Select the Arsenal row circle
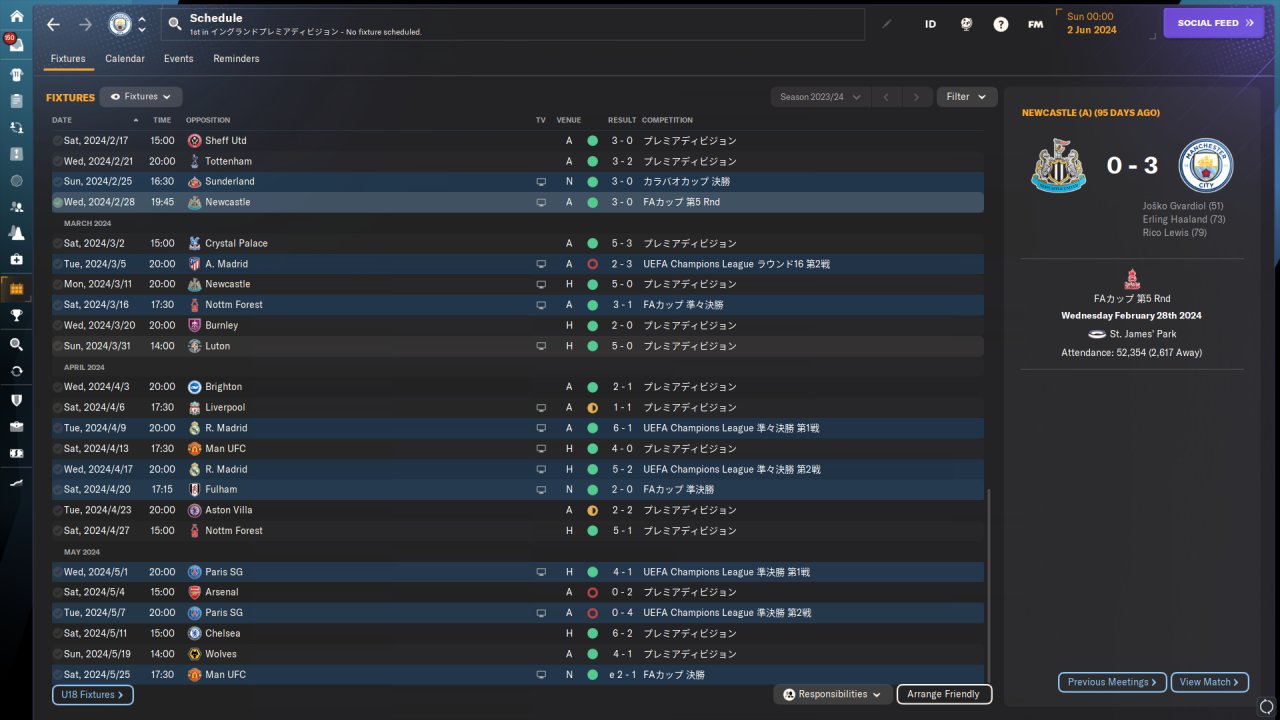Viewport: 1280px width, 720px height. (58, 592)
